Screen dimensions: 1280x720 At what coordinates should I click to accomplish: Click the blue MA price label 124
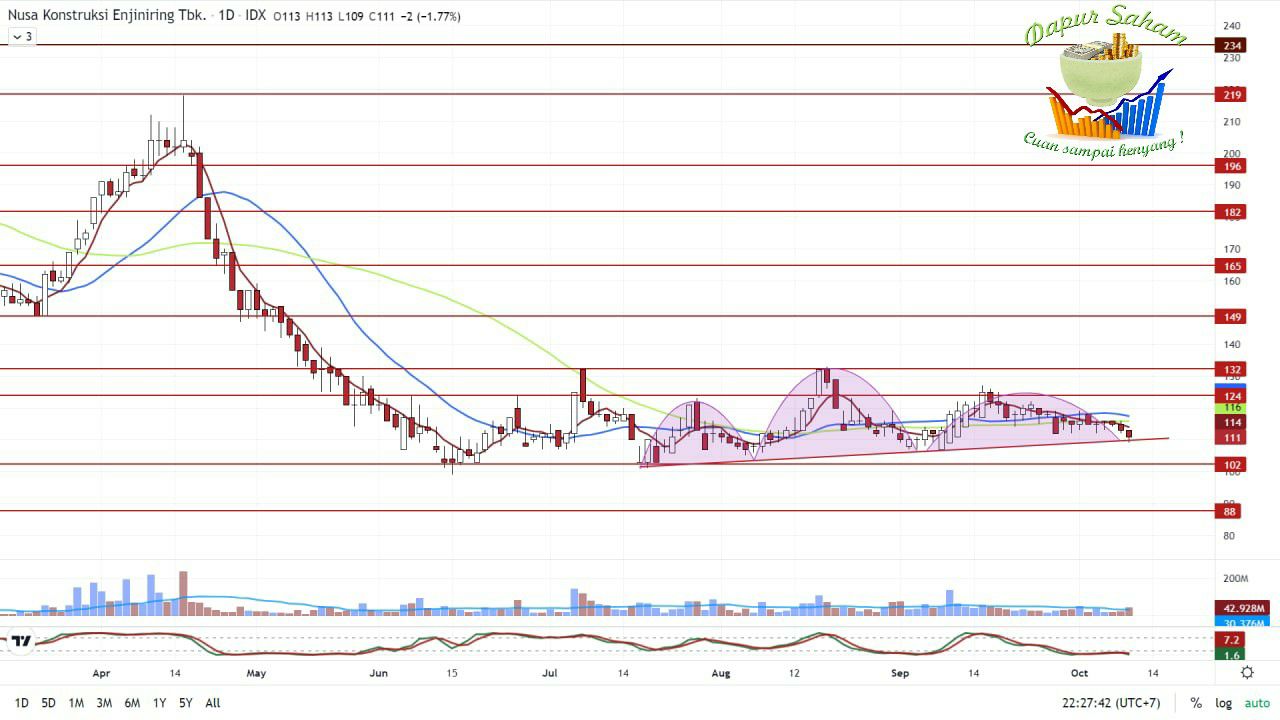click(x=1231, y=395)
